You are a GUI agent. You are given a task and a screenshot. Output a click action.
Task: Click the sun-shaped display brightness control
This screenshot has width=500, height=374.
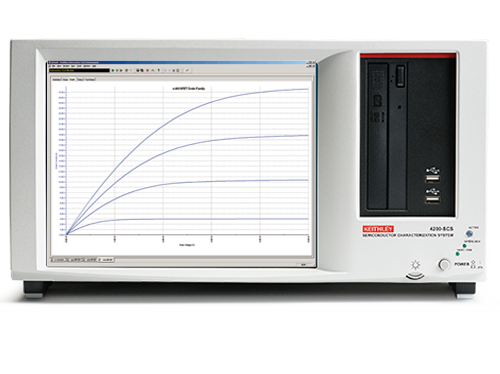coord(415,265)
